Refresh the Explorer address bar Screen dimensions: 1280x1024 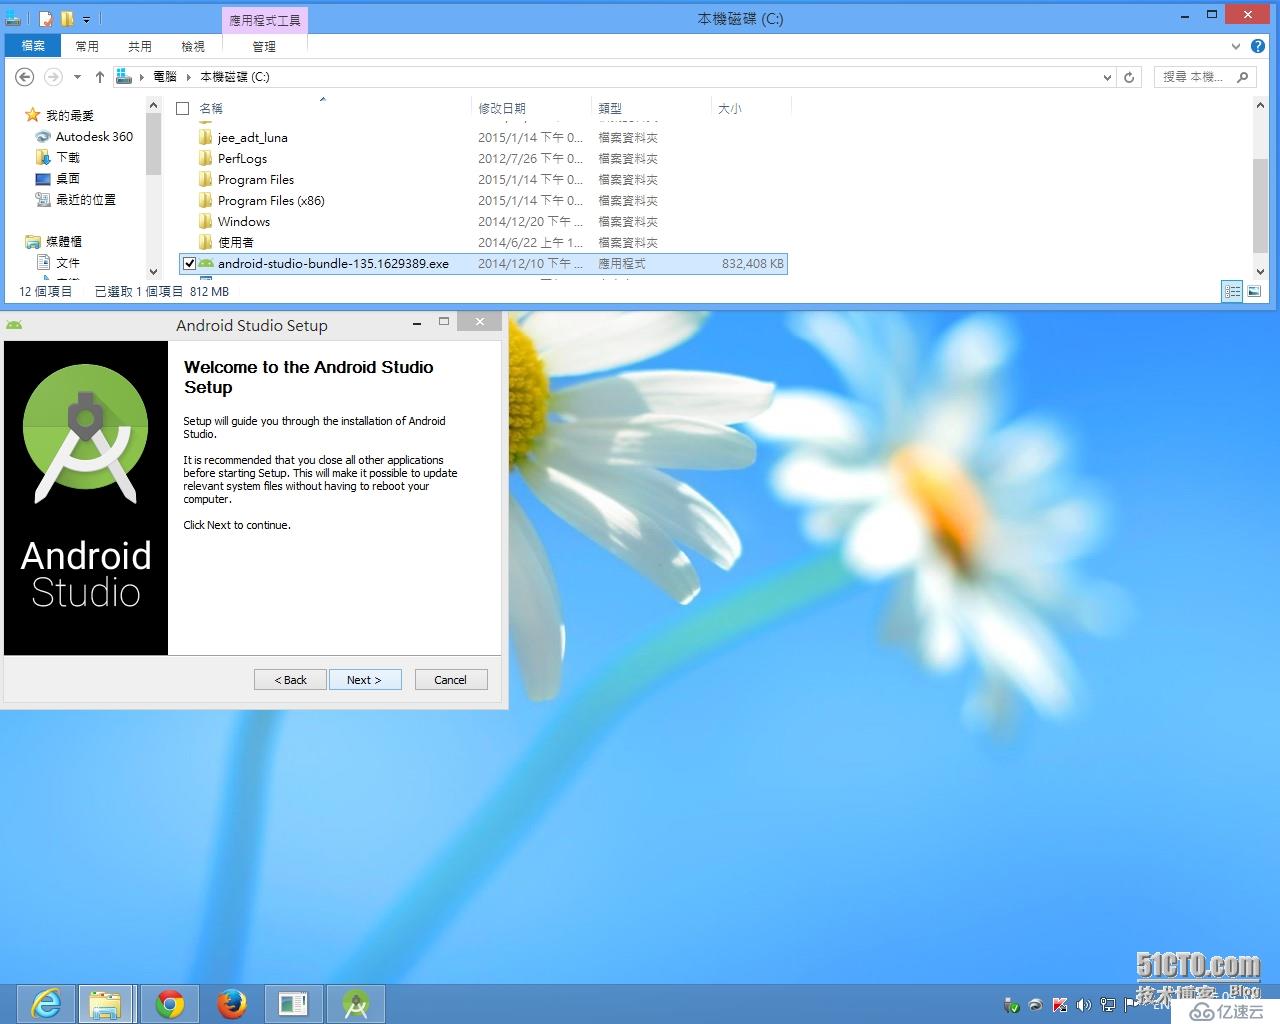pyautogui.click(x=1129, y=77)
